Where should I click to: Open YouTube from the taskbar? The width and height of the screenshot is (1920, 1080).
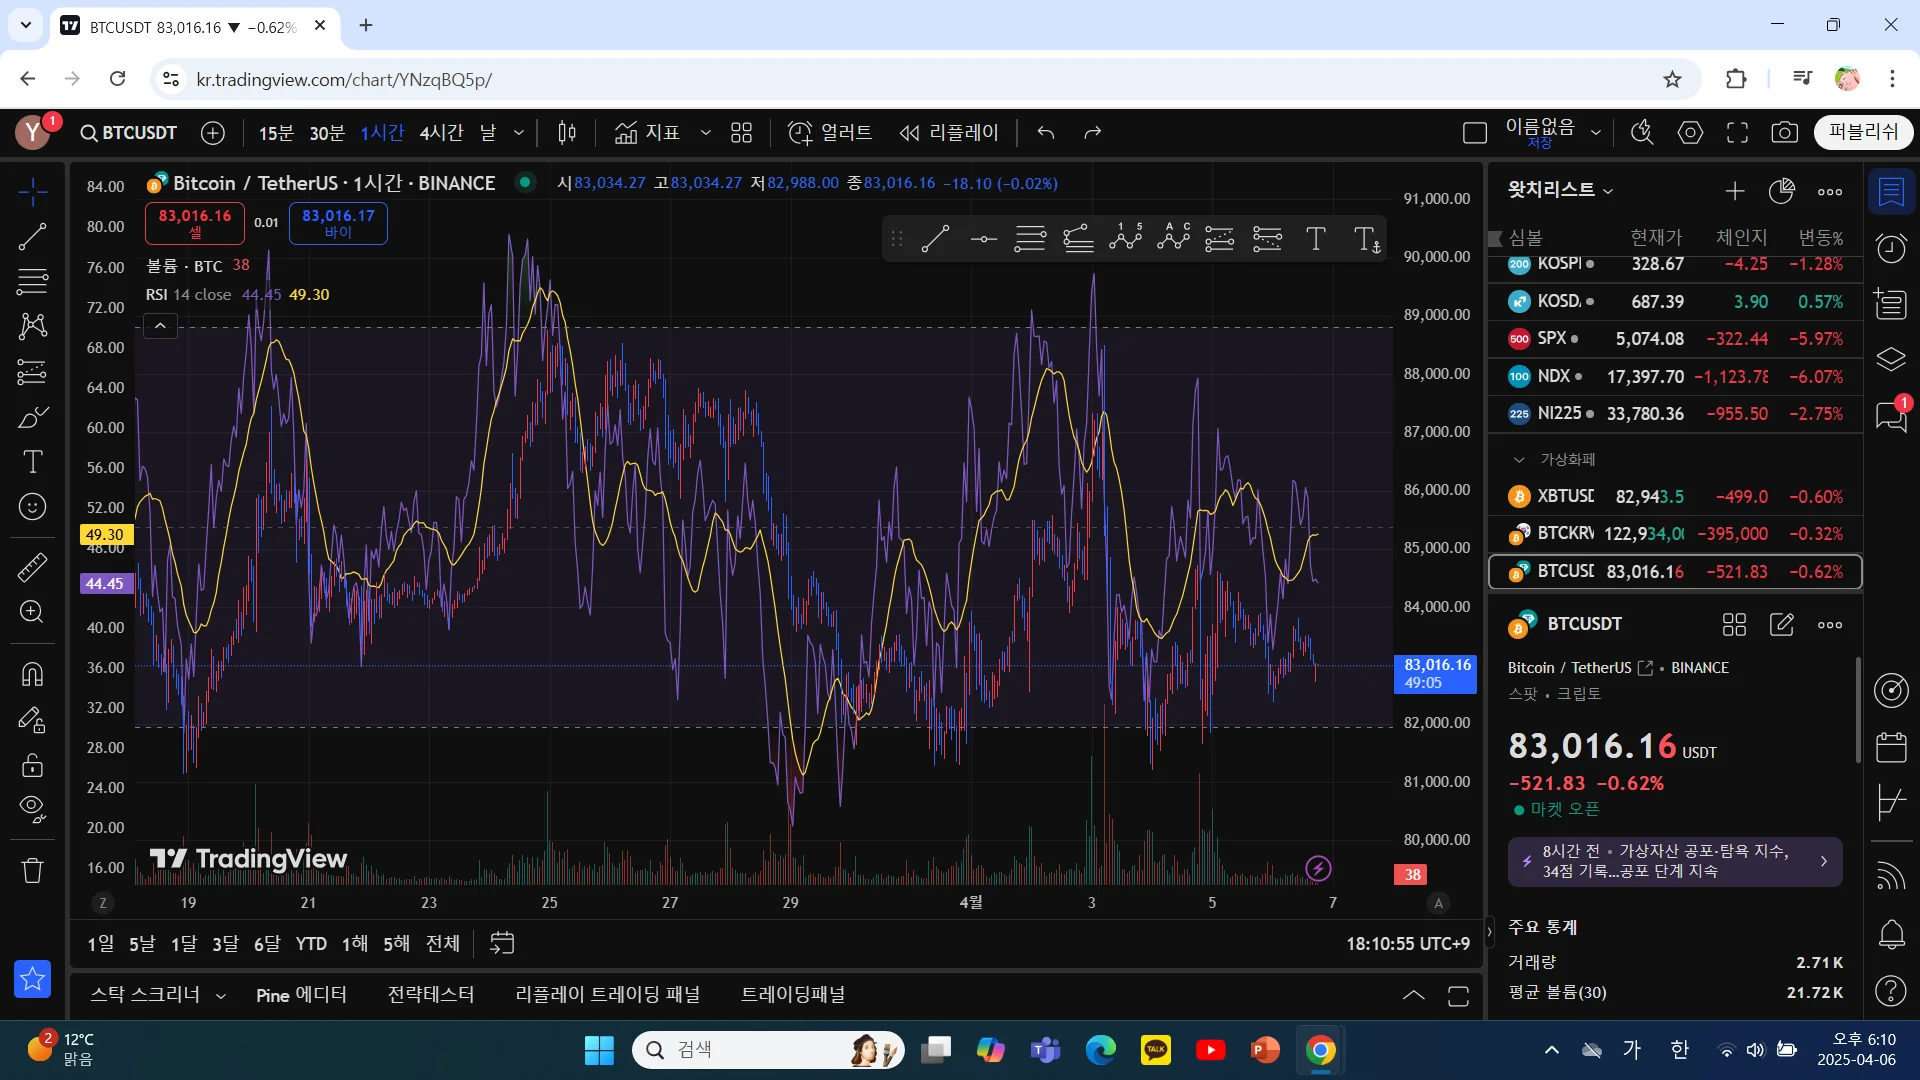pos(1210,1050)
